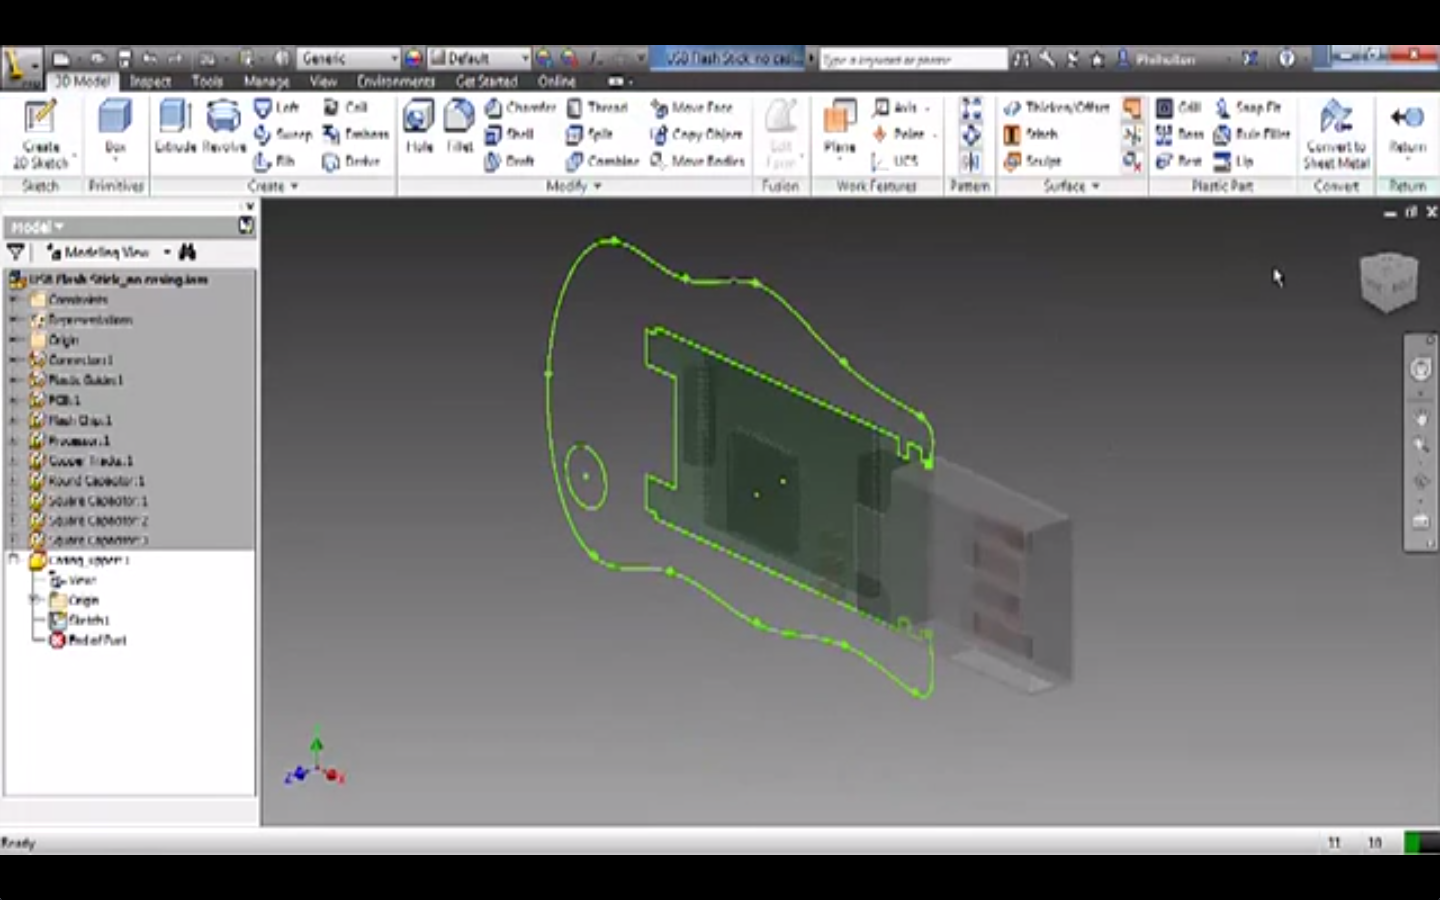Viewport: 1440px width, 900px height.
Task: Select the Rib tool
Action: [275, 161]
